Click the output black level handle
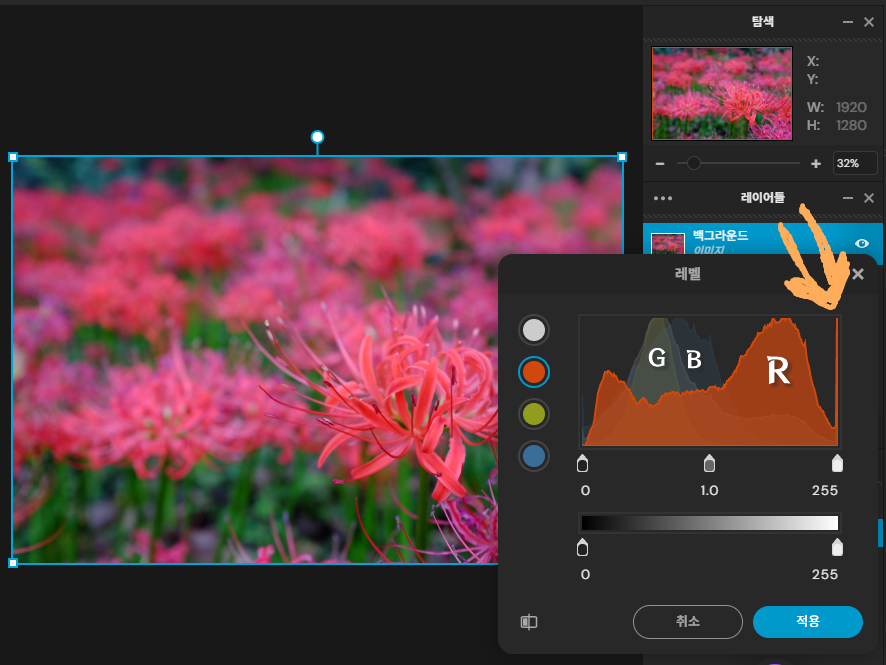Image resolution: width=886 pixels, height=665 pixels. coord(583,547)
